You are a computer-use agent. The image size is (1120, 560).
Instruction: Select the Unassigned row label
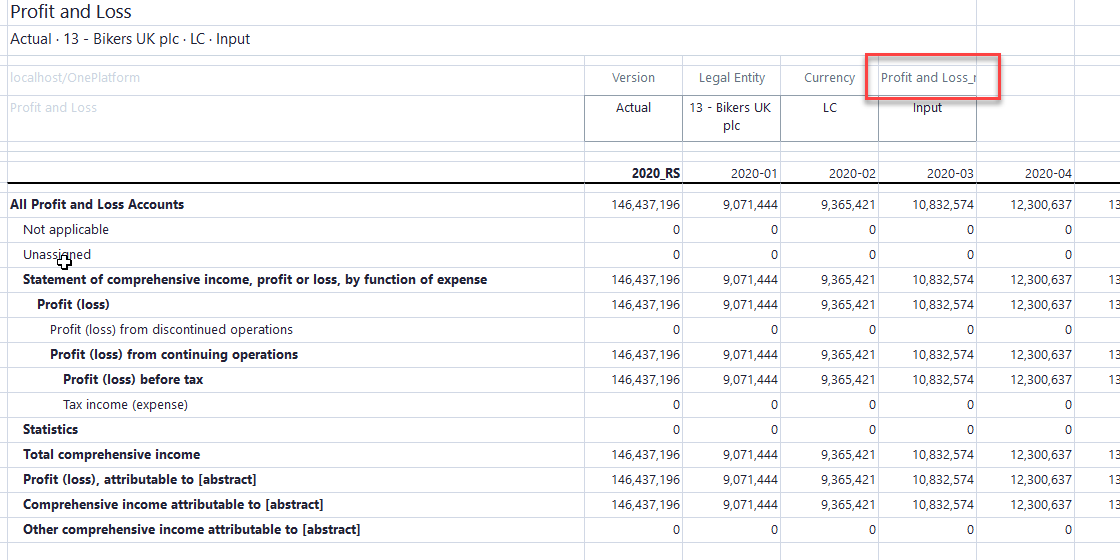point(57,255)
